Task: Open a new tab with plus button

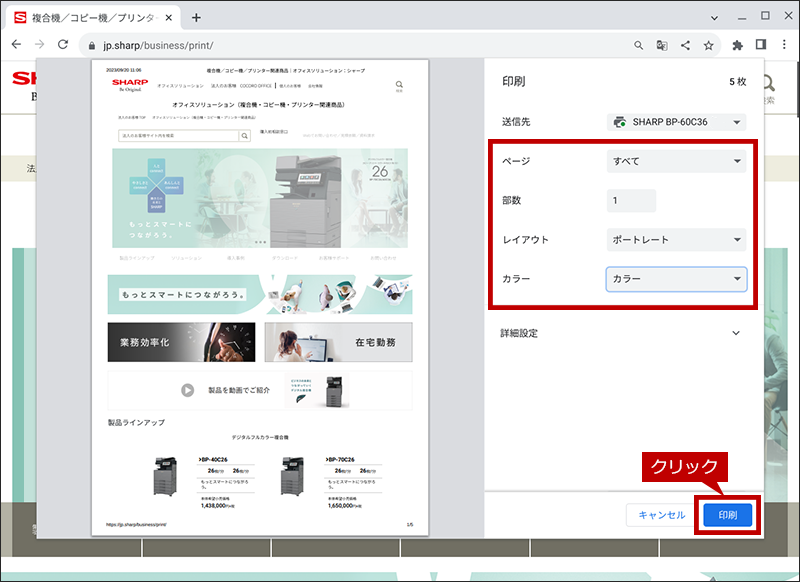Action: point(196,18)
